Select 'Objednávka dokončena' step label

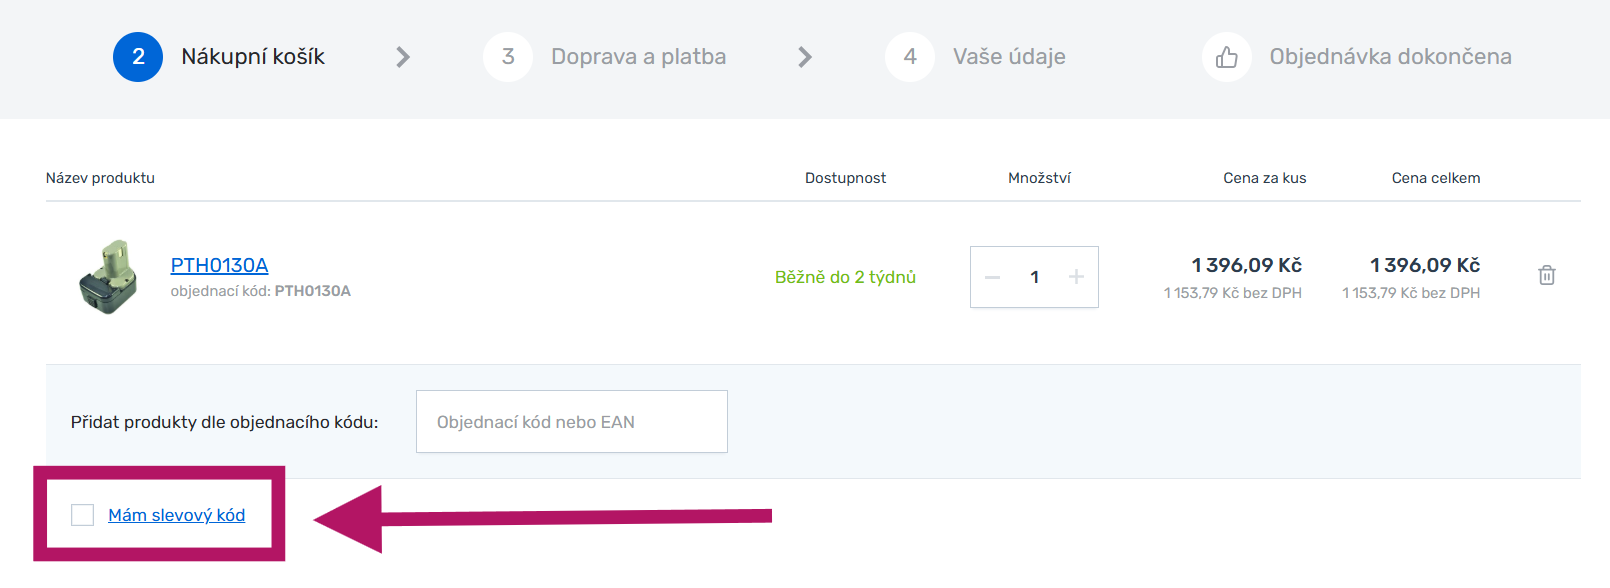[x=1390, y=57]
